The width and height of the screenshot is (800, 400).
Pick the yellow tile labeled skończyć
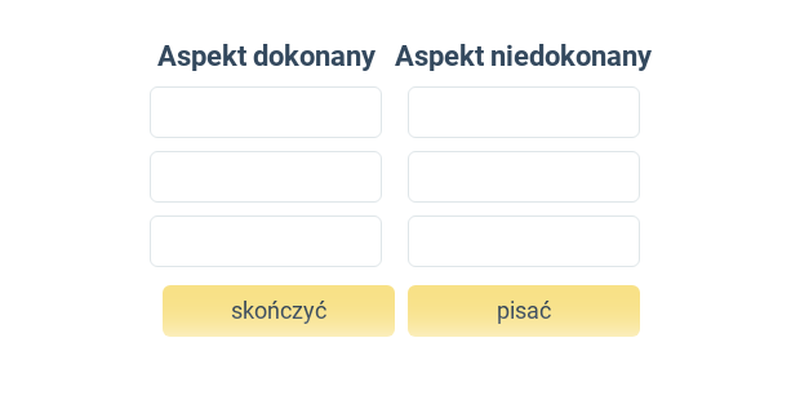[279, 311]
